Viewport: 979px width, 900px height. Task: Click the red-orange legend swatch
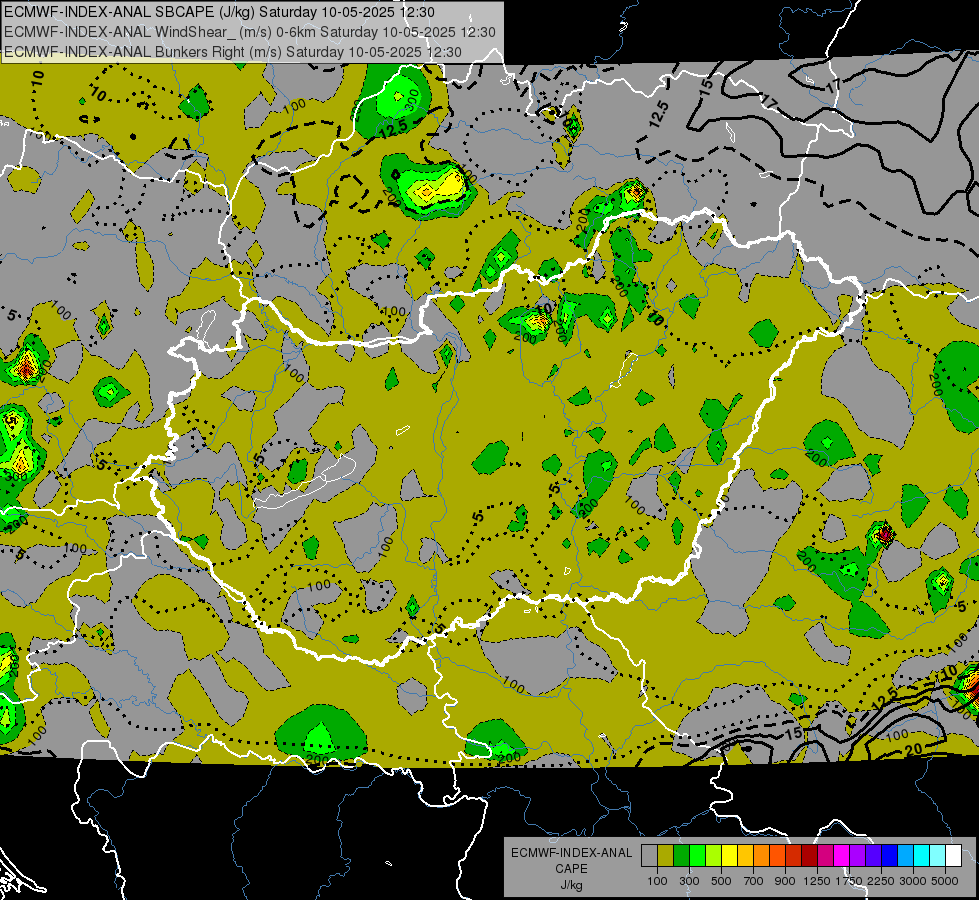777,855
